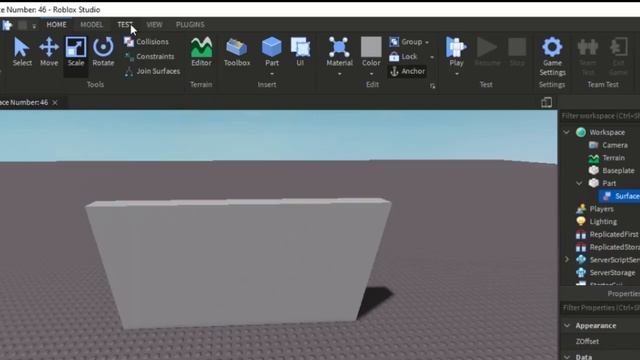Viewport: 640px width, 360px height.
Task: Select Baseplate in the Explorer
Action: [618, 171]
